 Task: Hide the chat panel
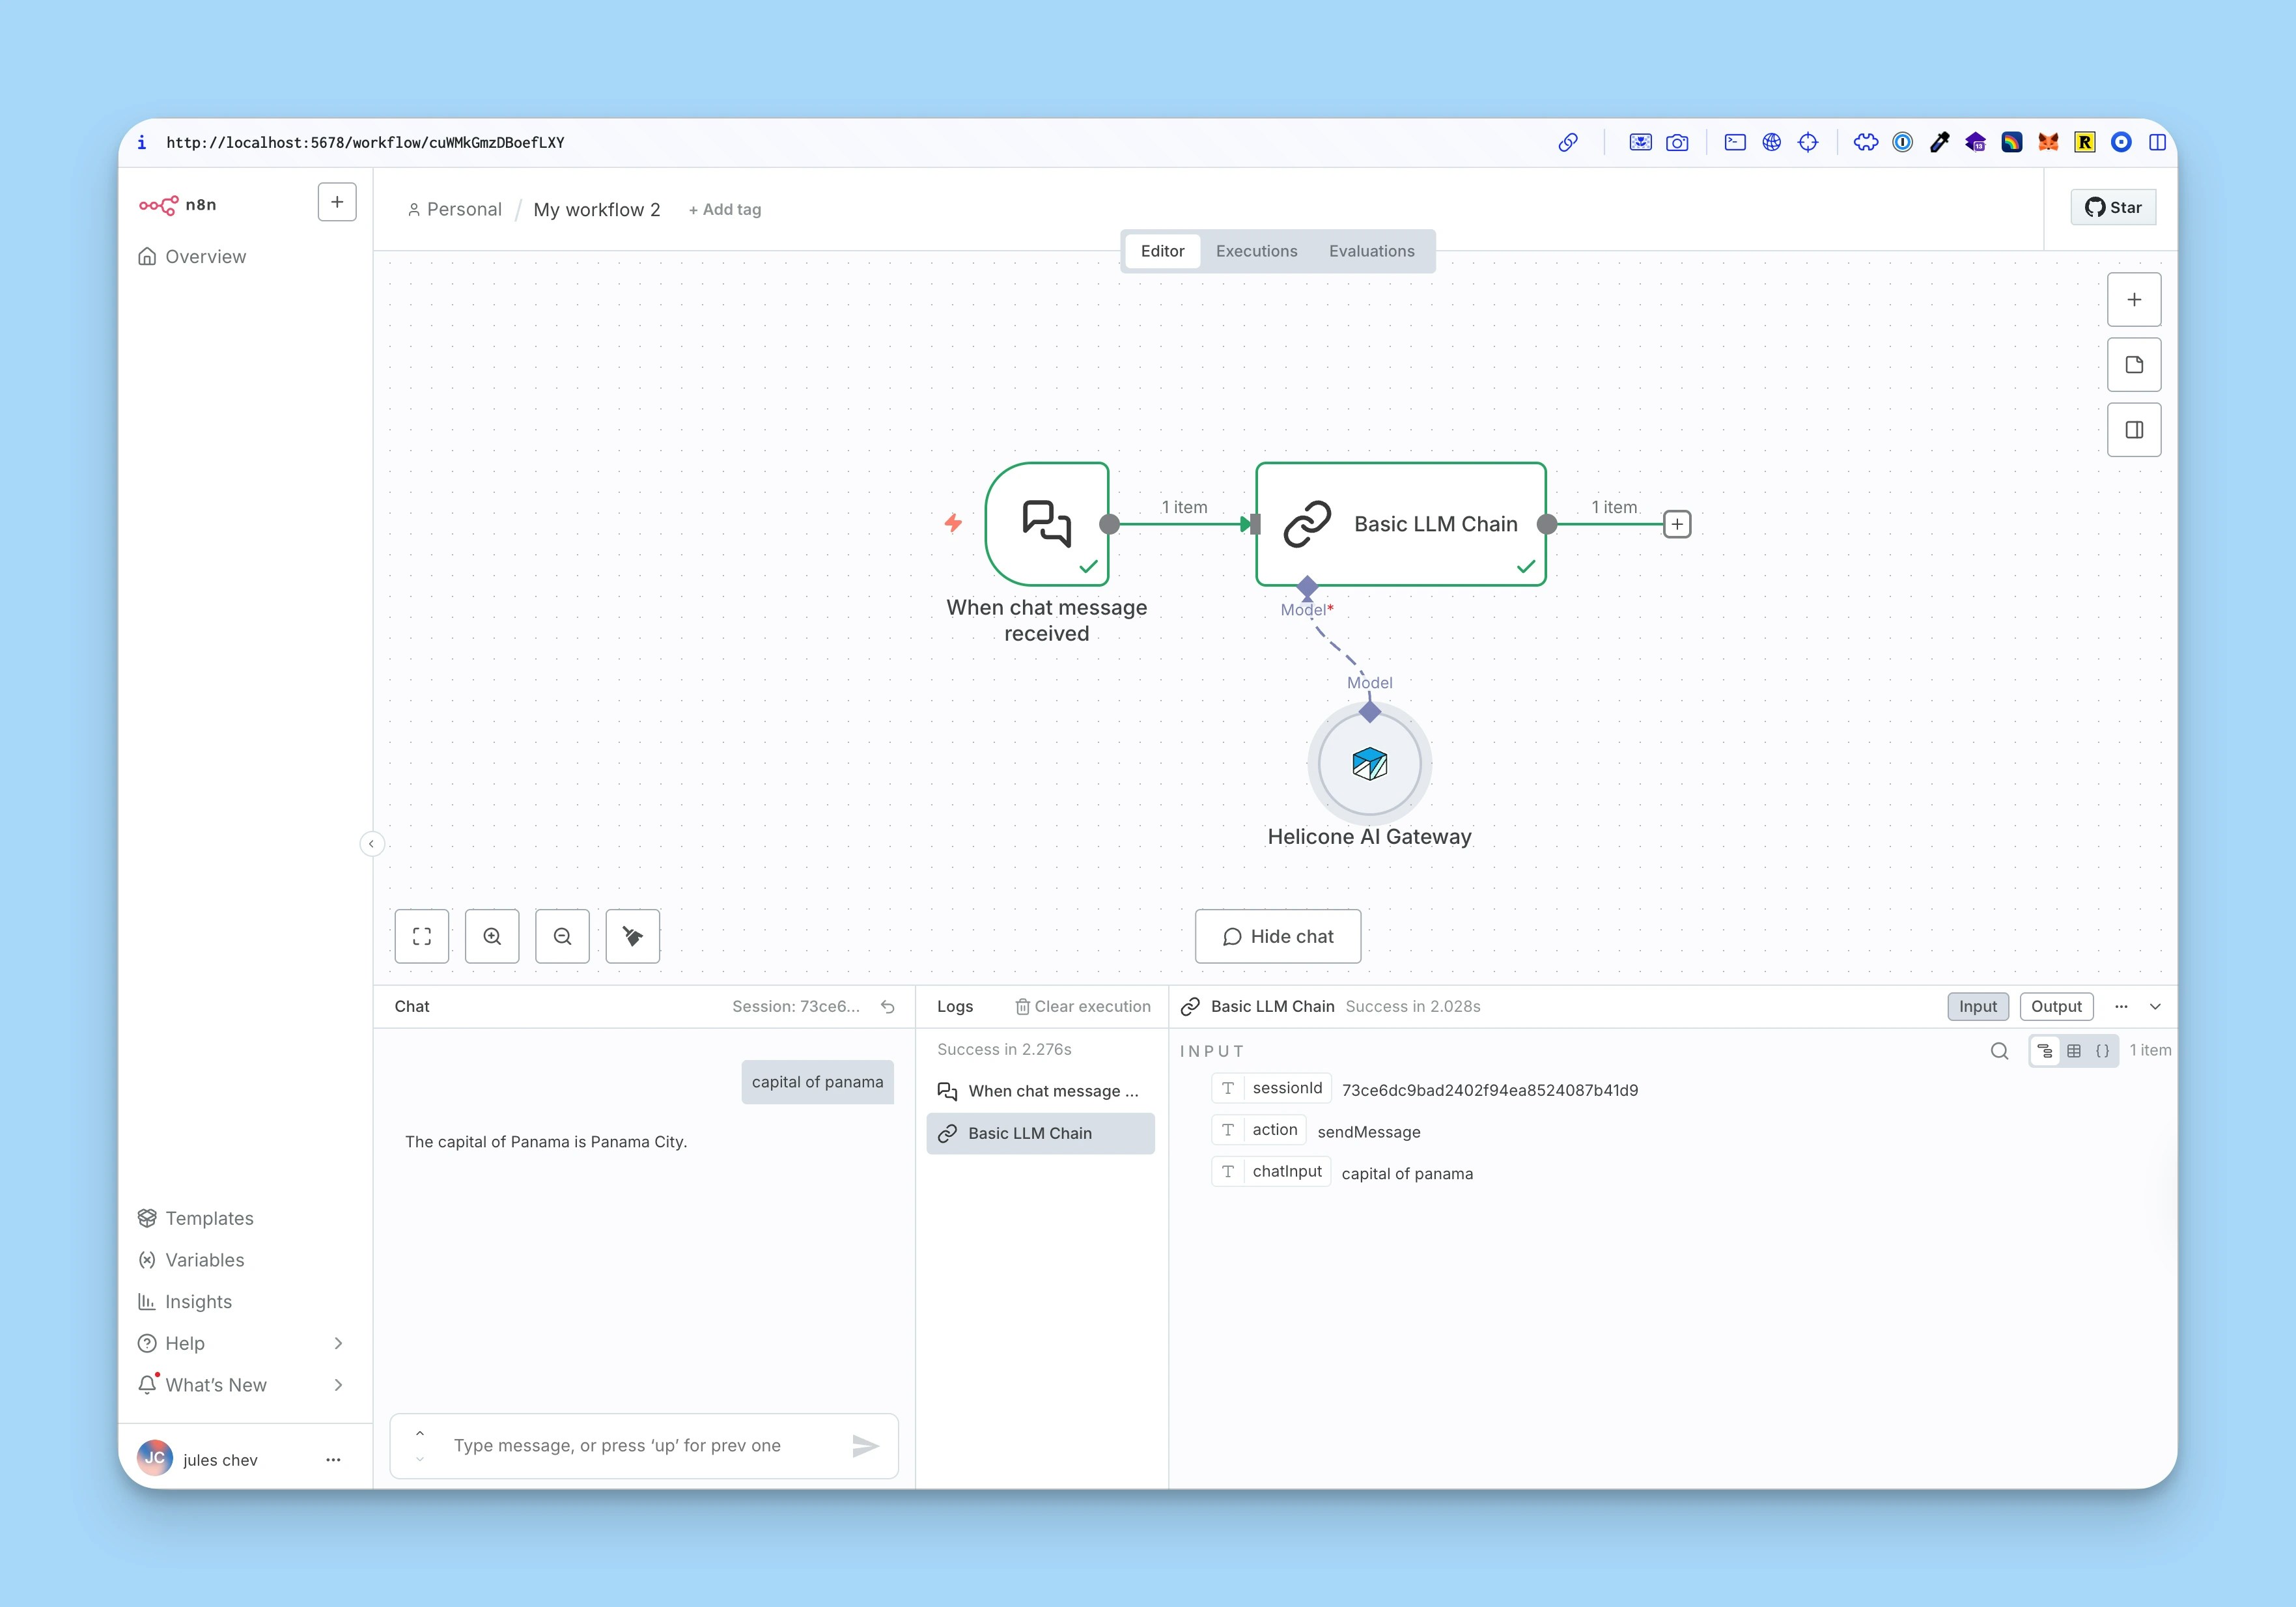coord(1278,936)
